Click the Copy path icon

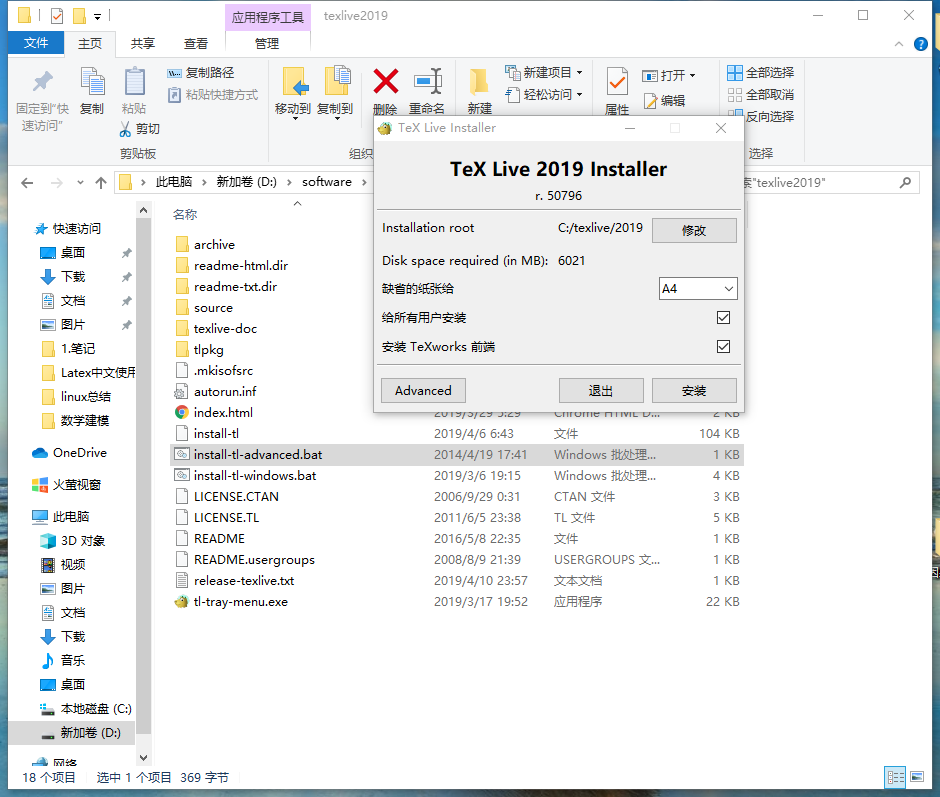coord(174,73)
